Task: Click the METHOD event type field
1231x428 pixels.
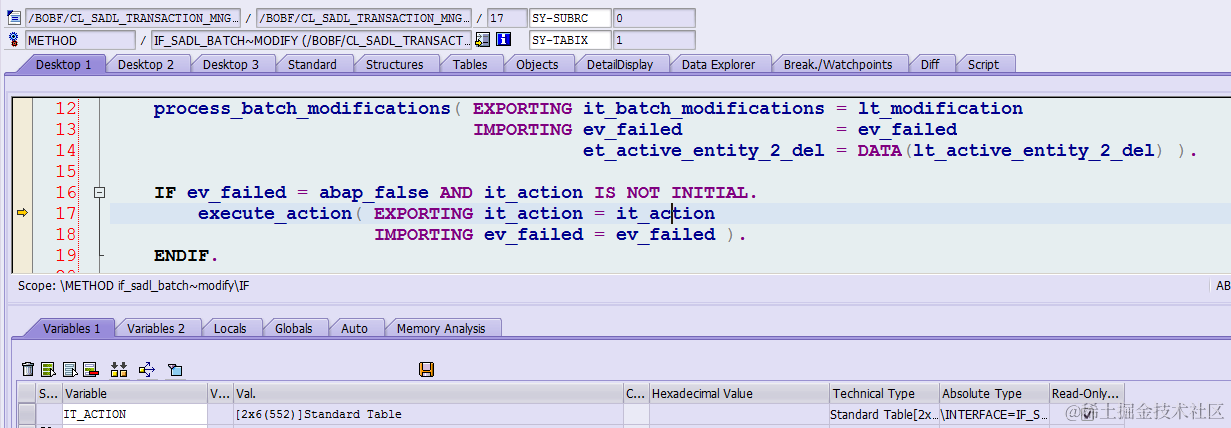Action: click(x=80, y=40)
